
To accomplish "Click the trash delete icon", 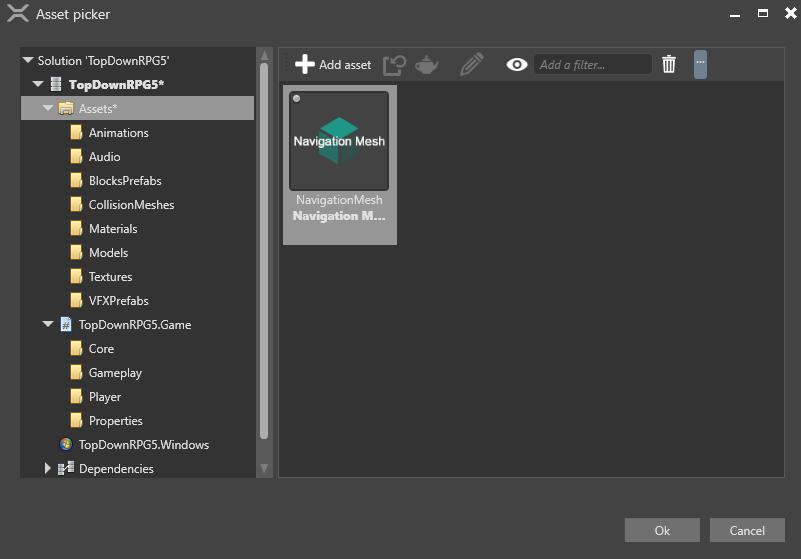I will (669, 64).
